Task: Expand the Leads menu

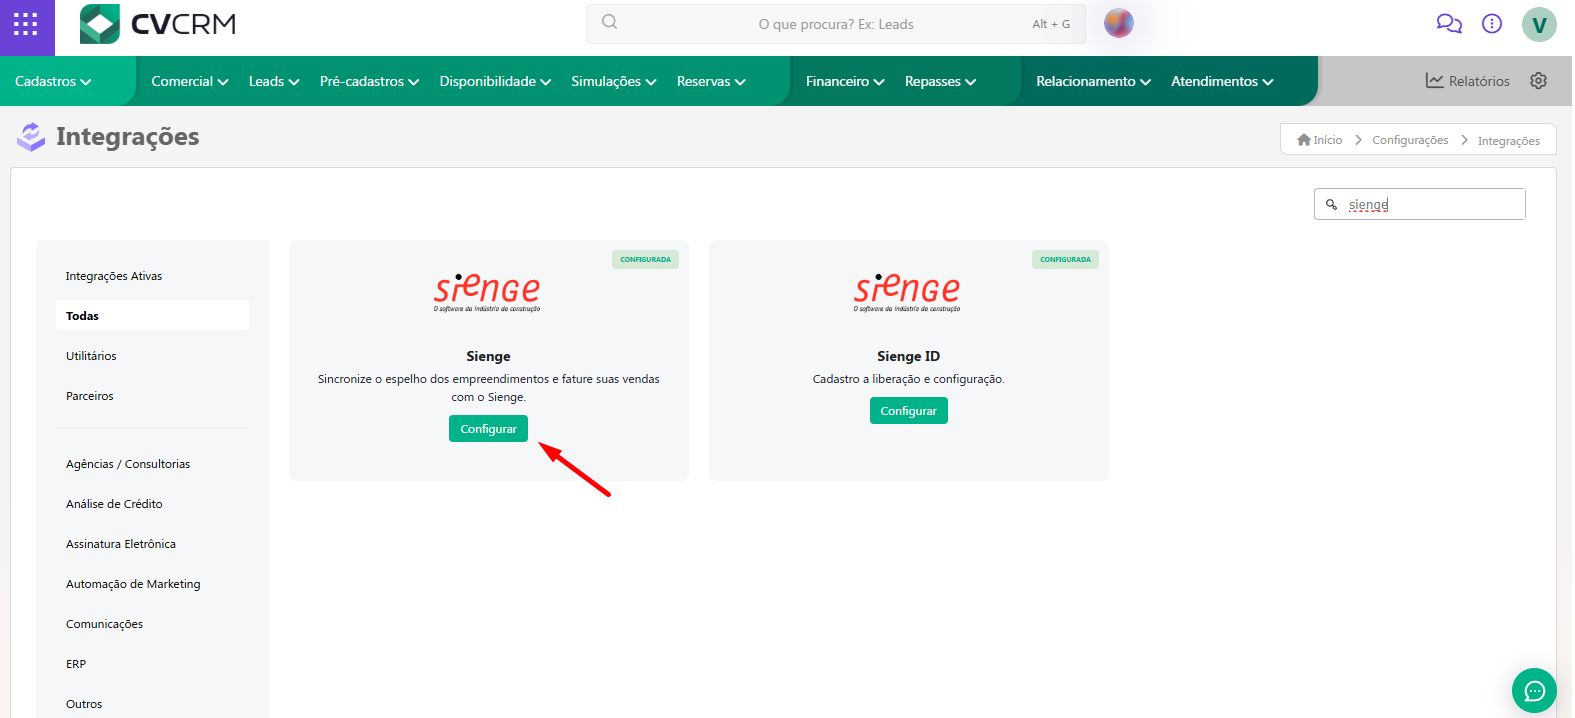Action: (274, 81)
